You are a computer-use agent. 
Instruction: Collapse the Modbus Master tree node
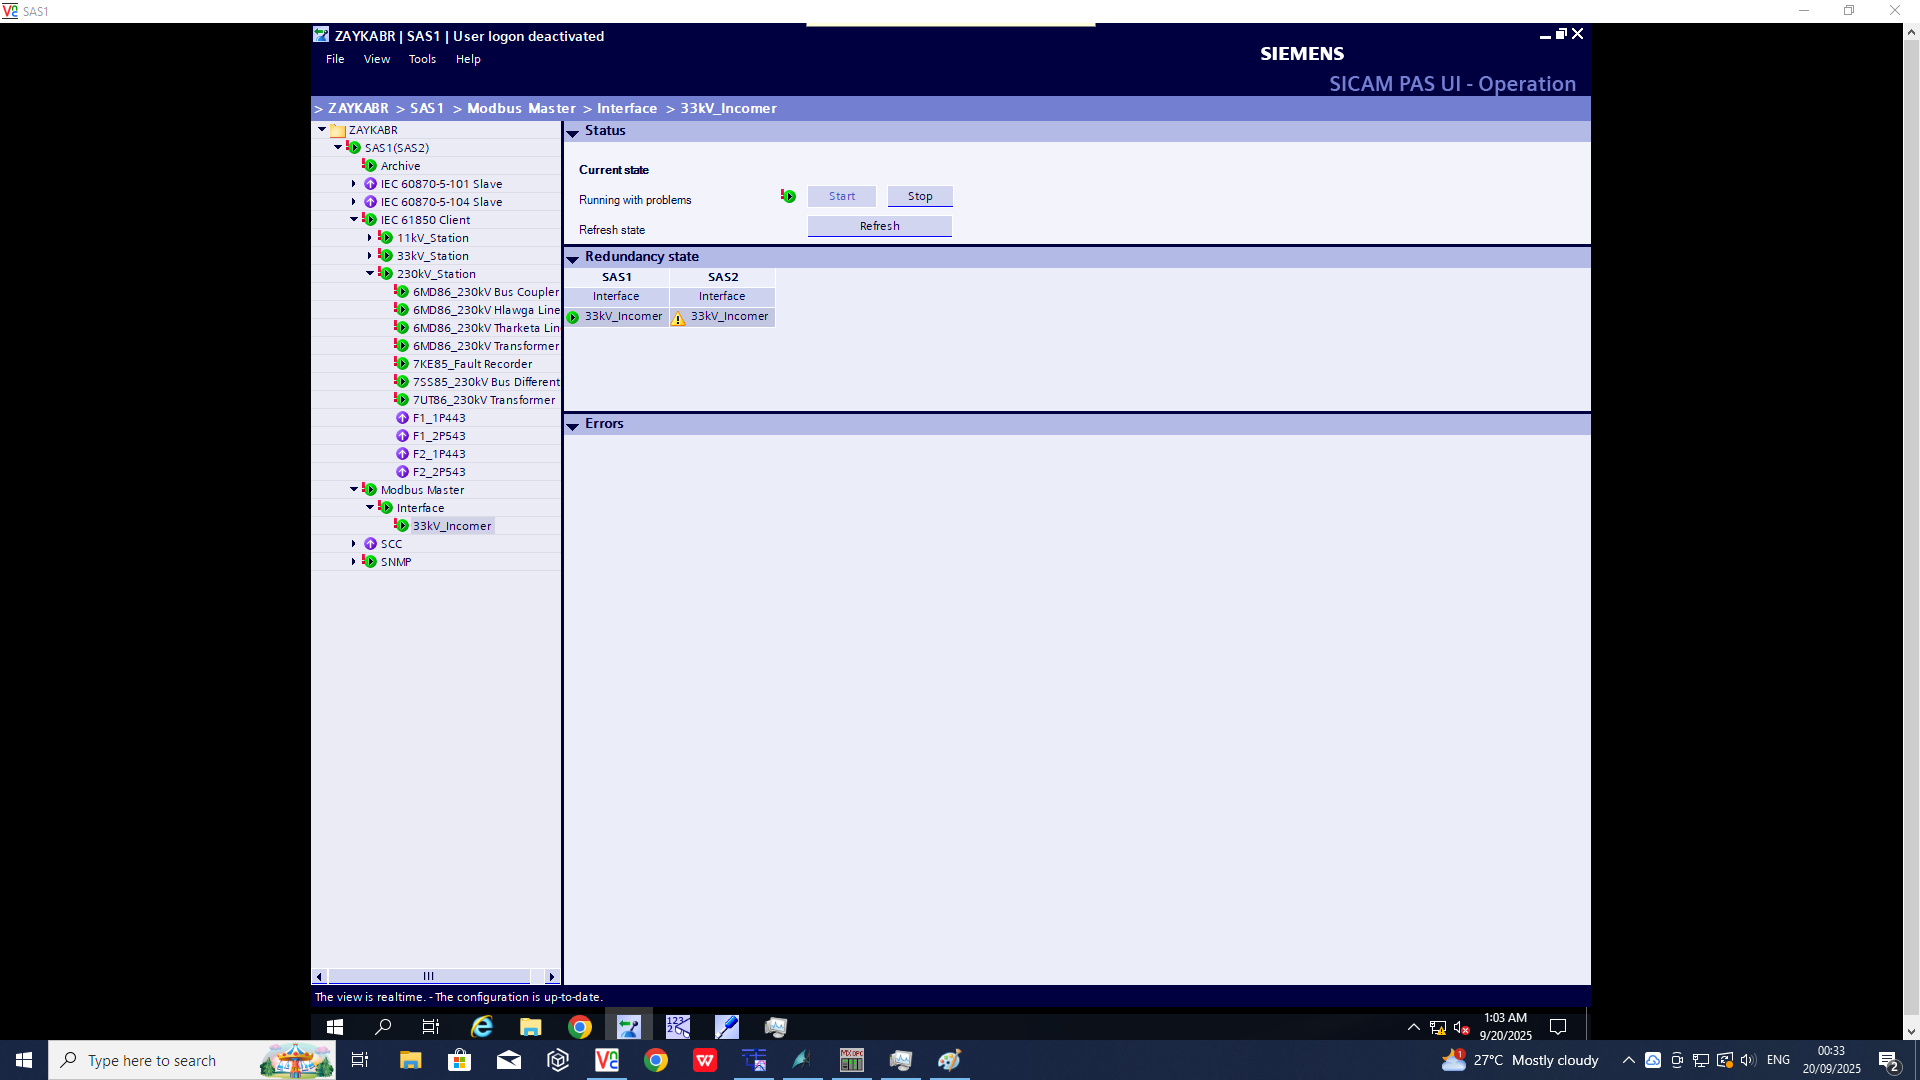tap(353, 490)
